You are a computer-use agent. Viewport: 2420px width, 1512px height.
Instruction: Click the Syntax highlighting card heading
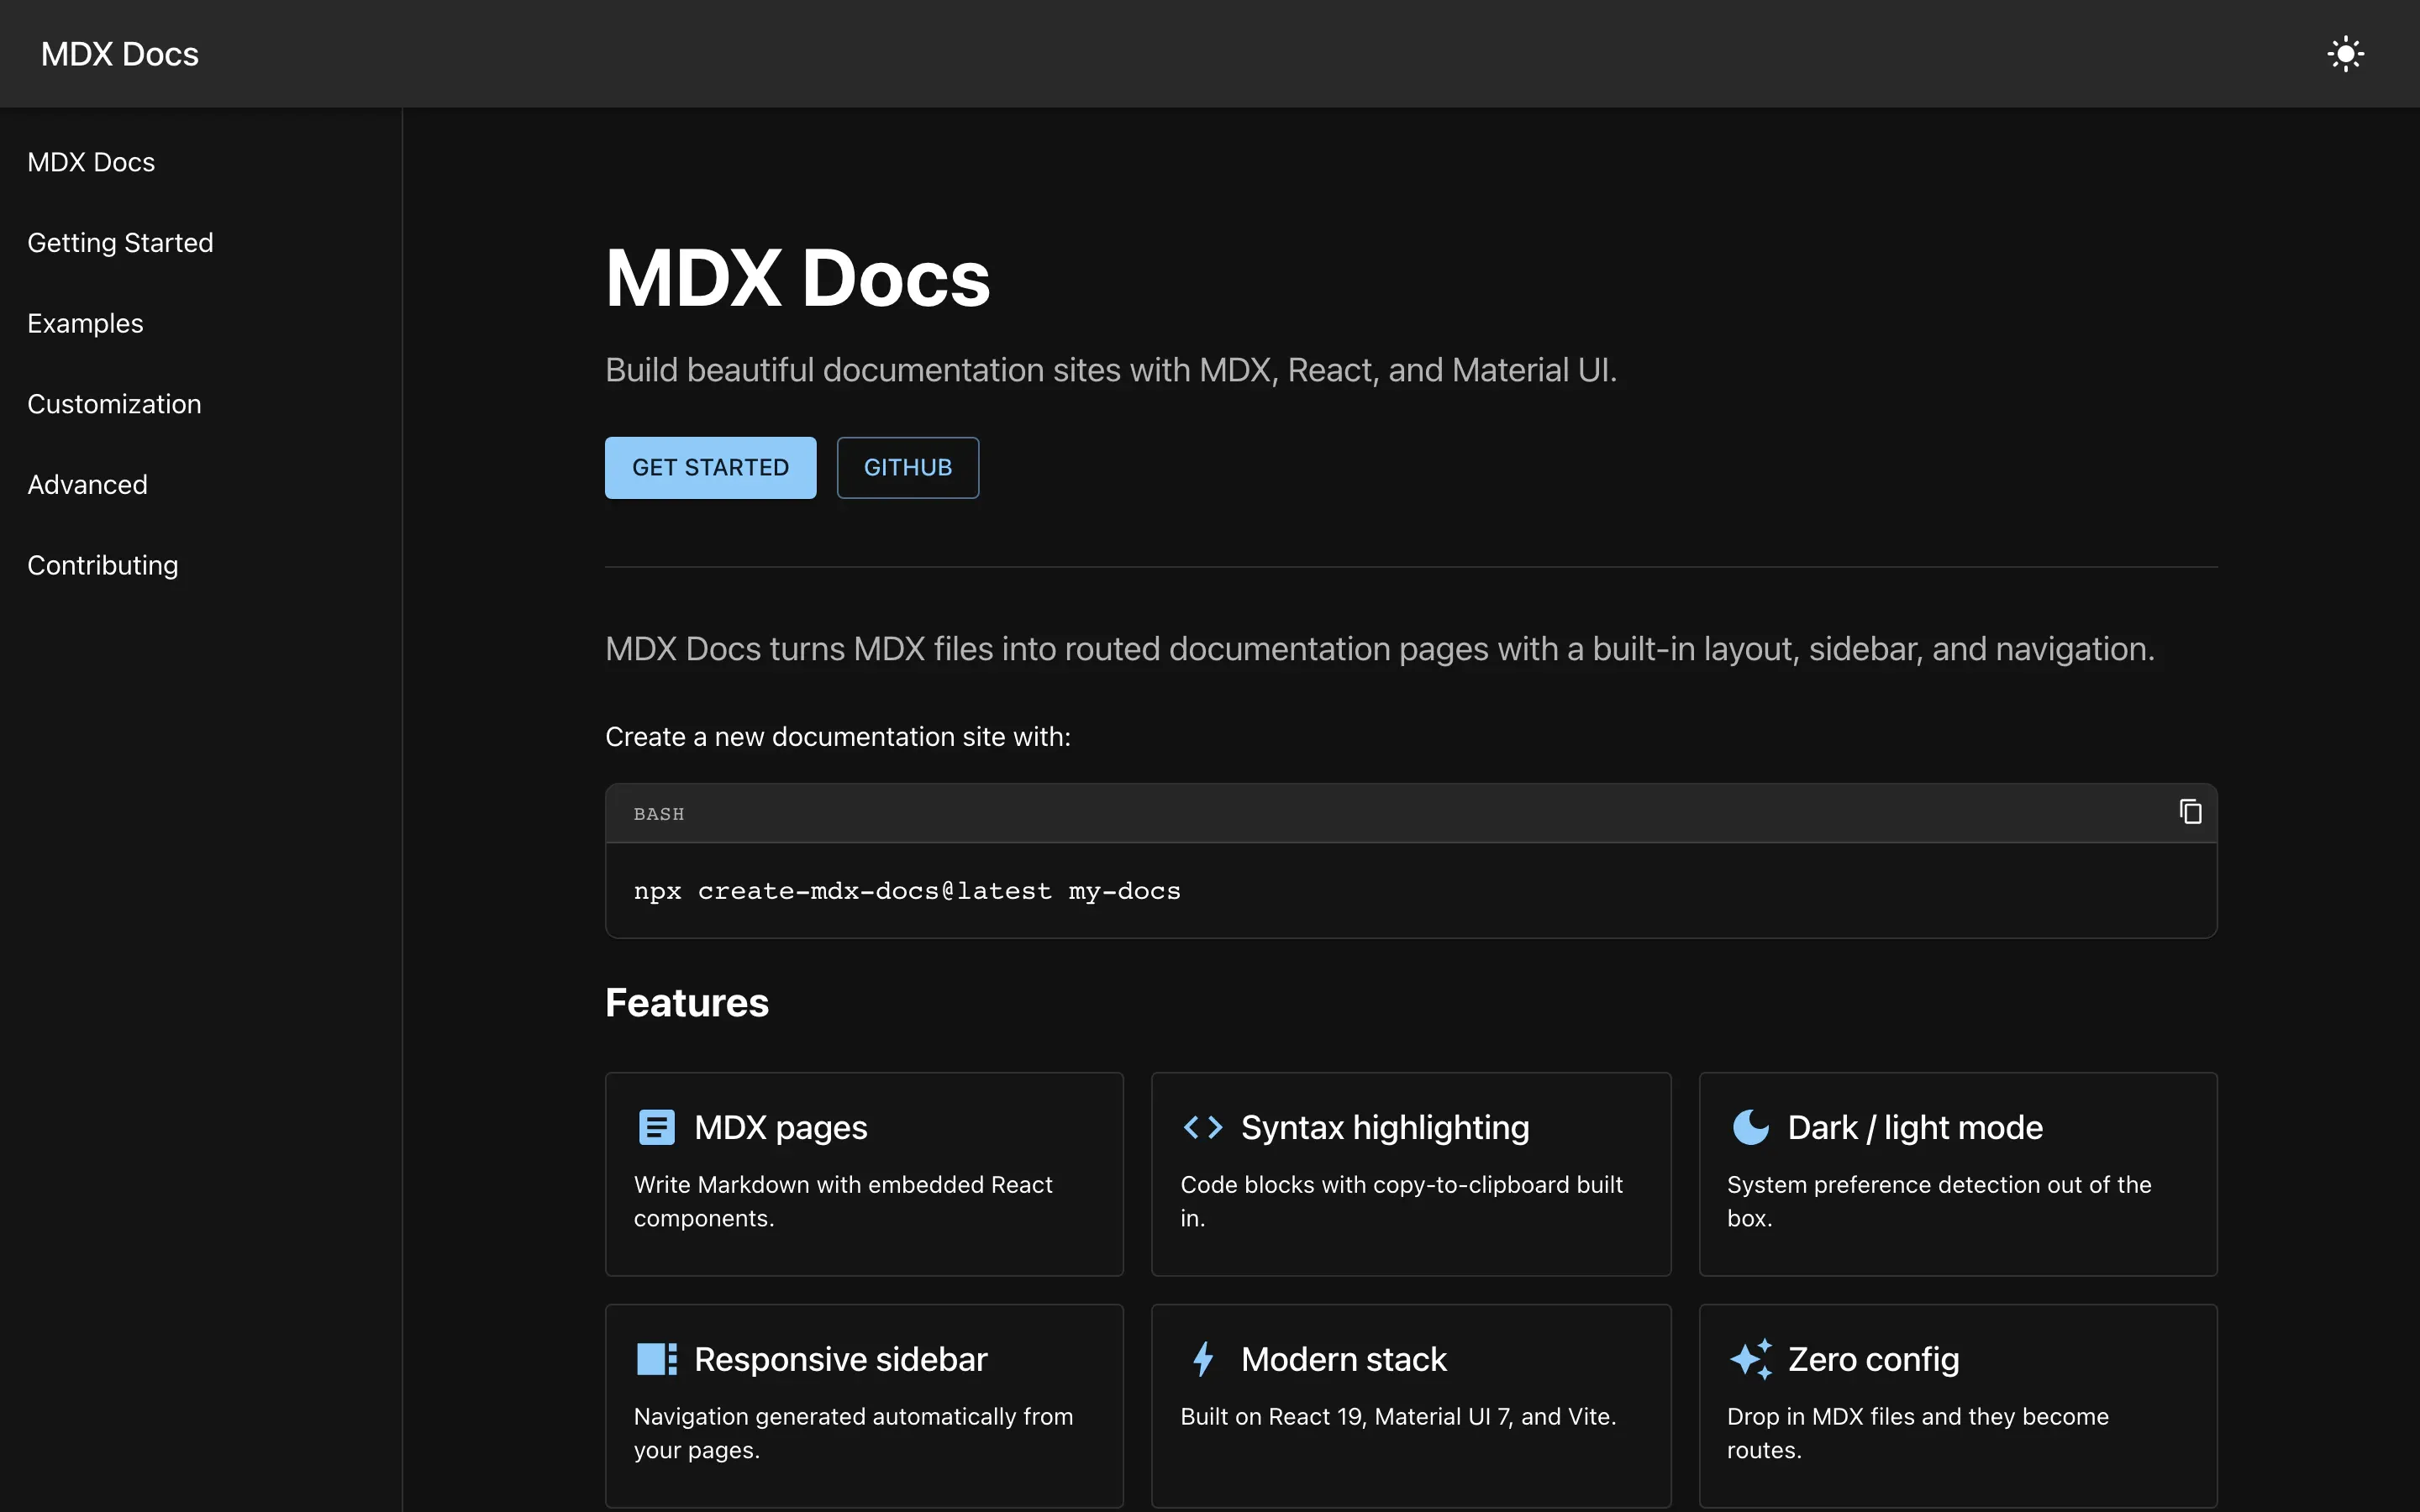pyautogui.click(x=1385, y=1128)
